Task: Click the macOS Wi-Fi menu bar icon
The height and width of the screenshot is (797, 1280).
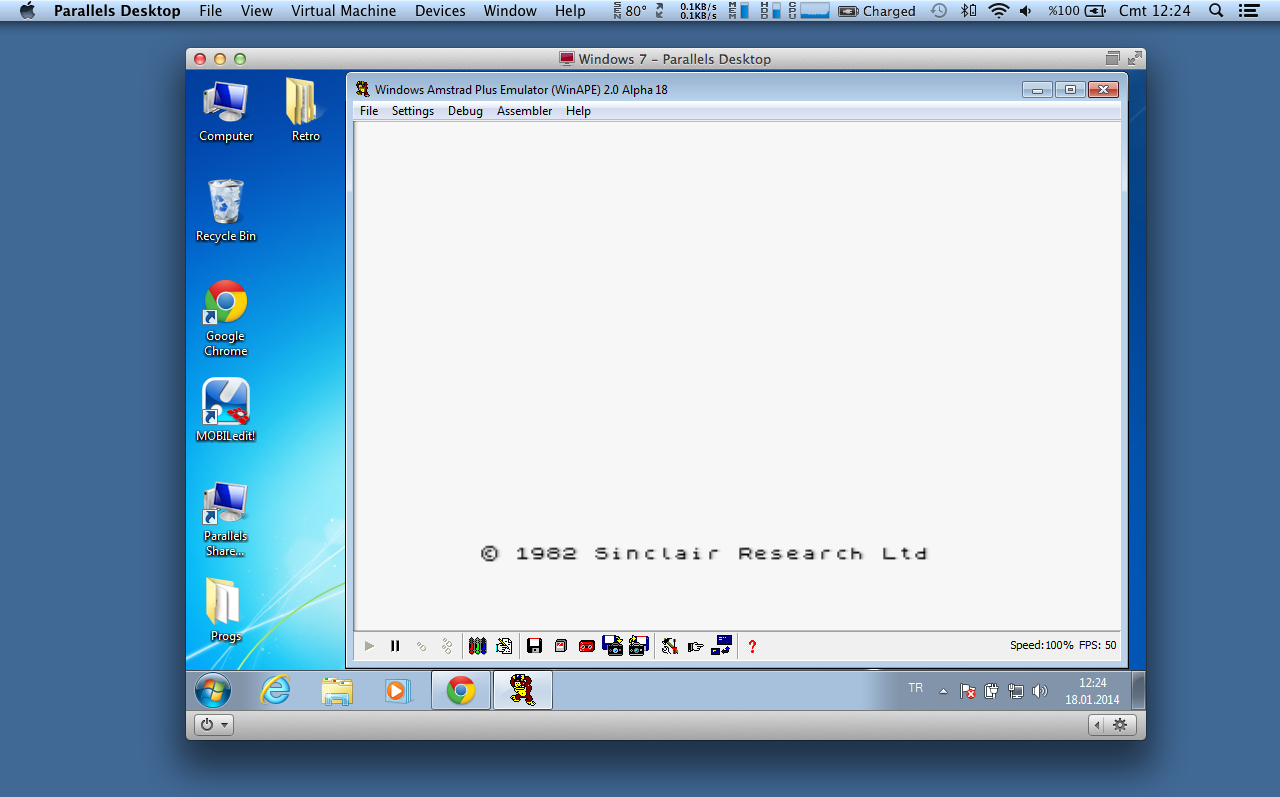Action: tap(998, 11)
